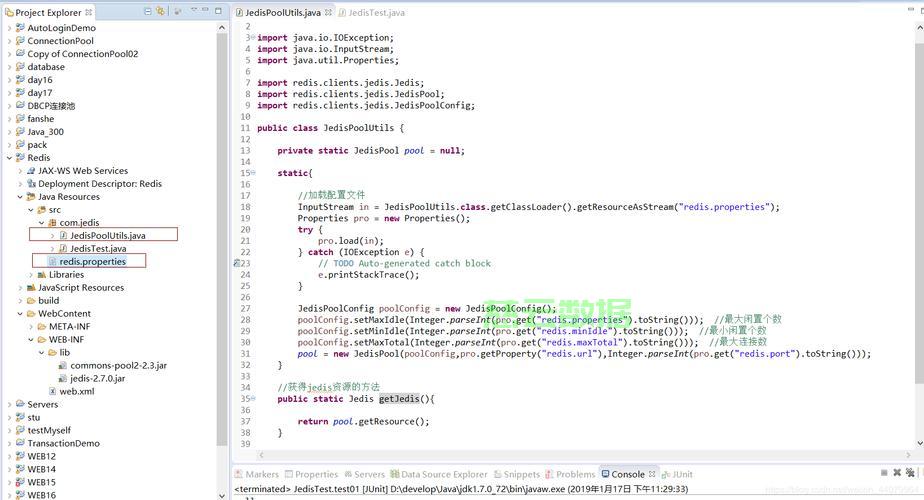Open the Project Explorer View Menu arrow
This screenshot has height=500, width=924.
tap(193, 11)
